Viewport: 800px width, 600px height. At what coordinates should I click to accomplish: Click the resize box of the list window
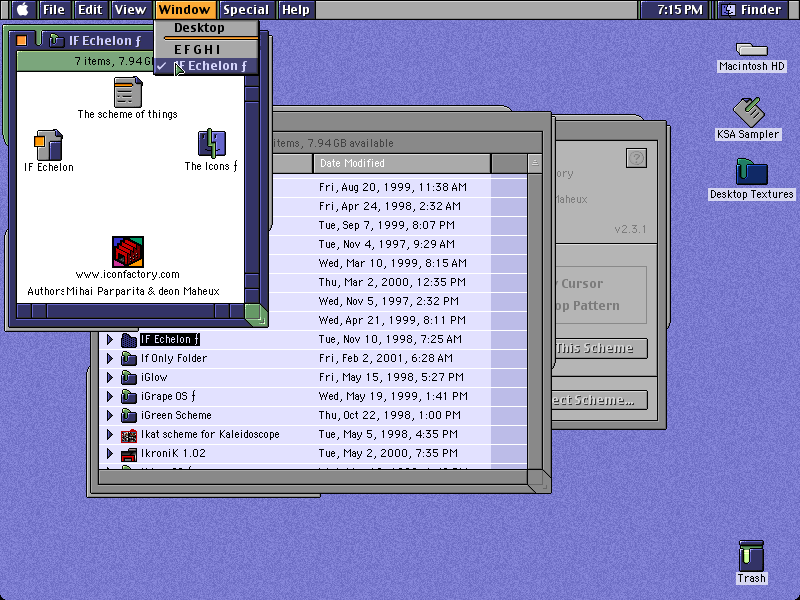(538, 481)
